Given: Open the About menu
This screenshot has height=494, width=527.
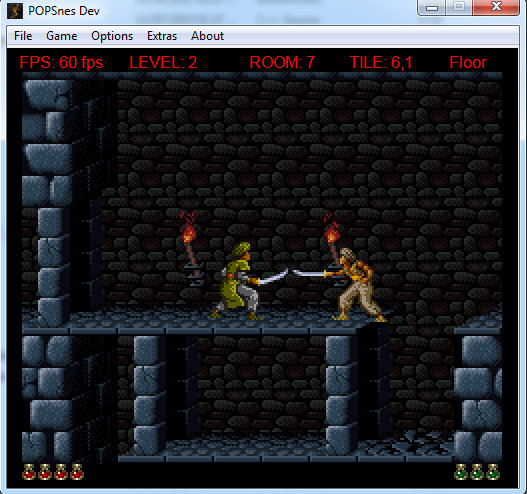Looking at the screenshot, I should (207, 36).
